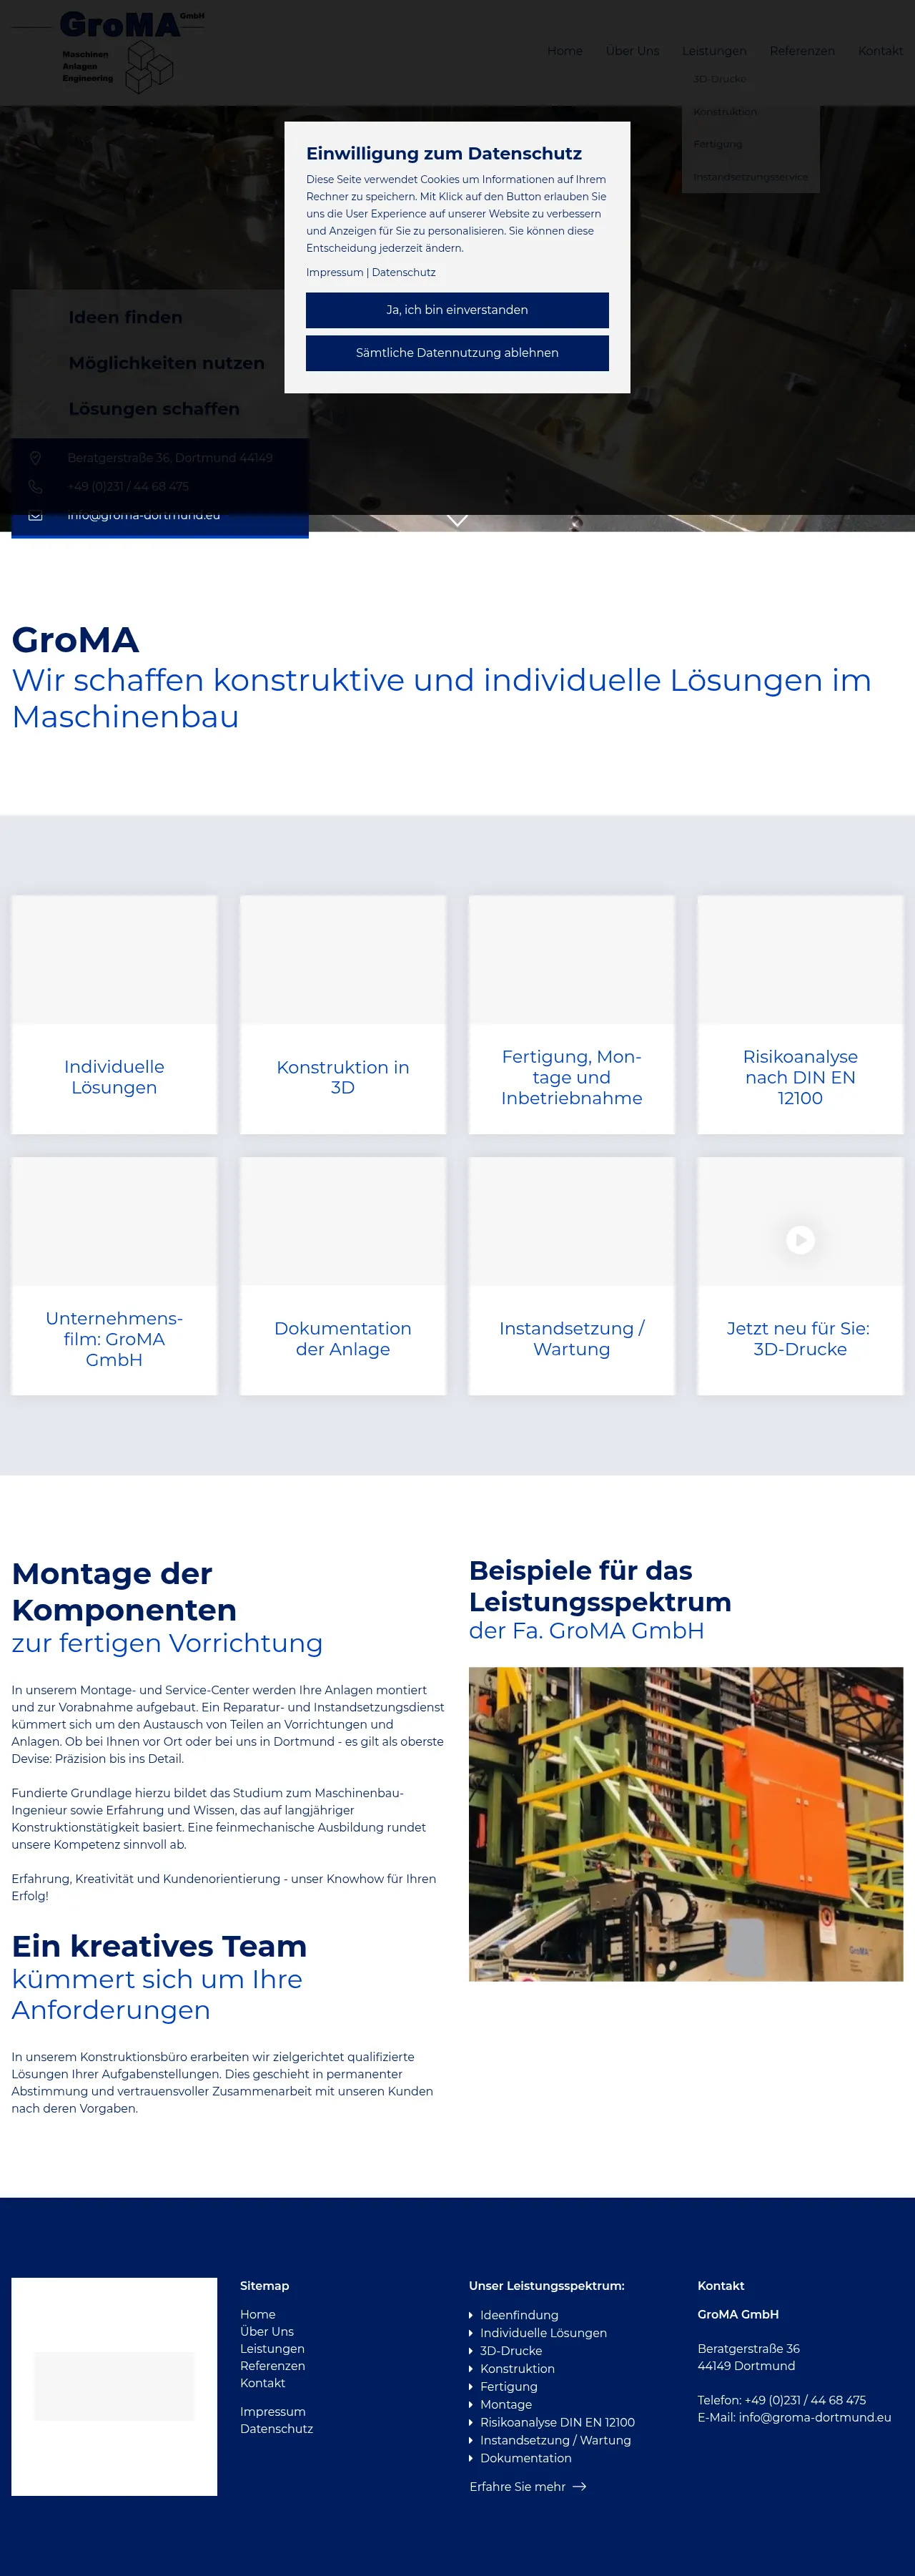
Task: Click the envelope icon beside the email address
Action: click(35, 515)
